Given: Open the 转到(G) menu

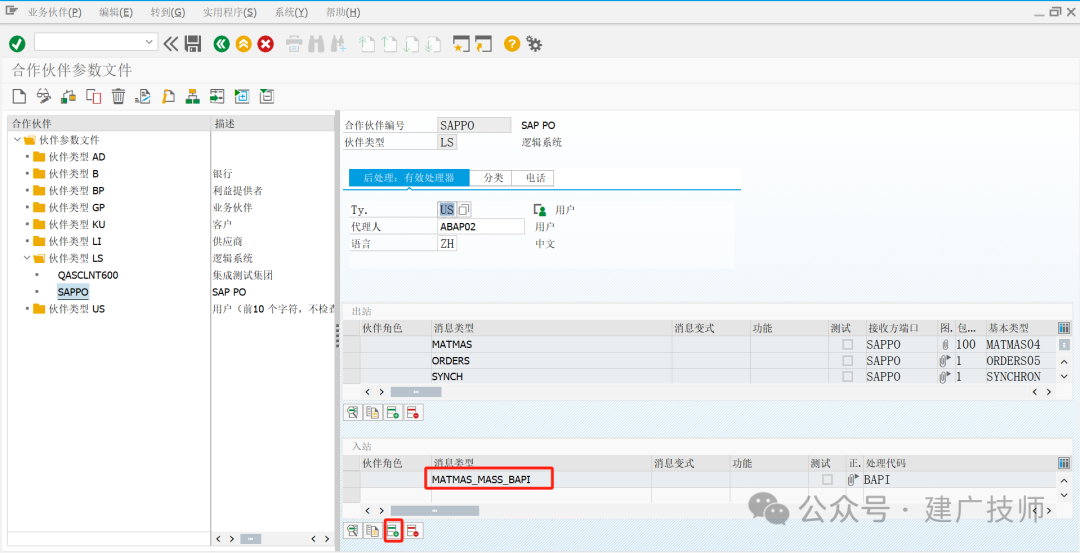Looking at the screenshot, I should tap(168, 12).
